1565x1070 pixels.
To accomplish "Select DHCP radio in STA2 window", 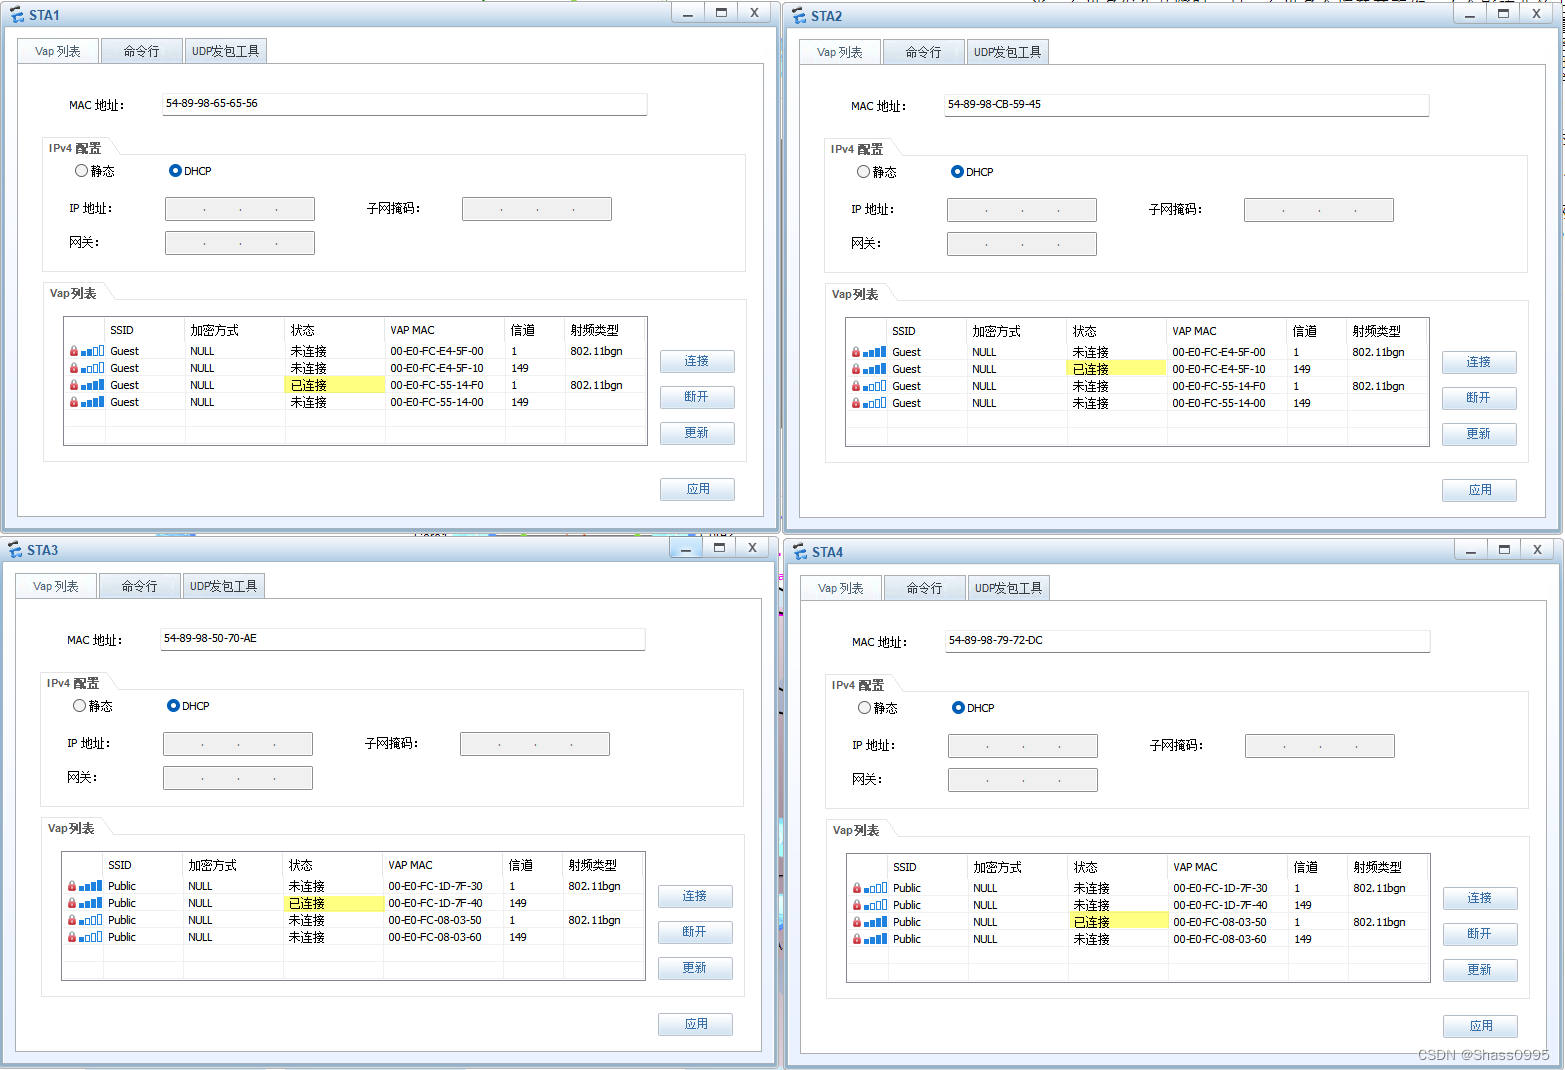I will click(x=957, y=172).
